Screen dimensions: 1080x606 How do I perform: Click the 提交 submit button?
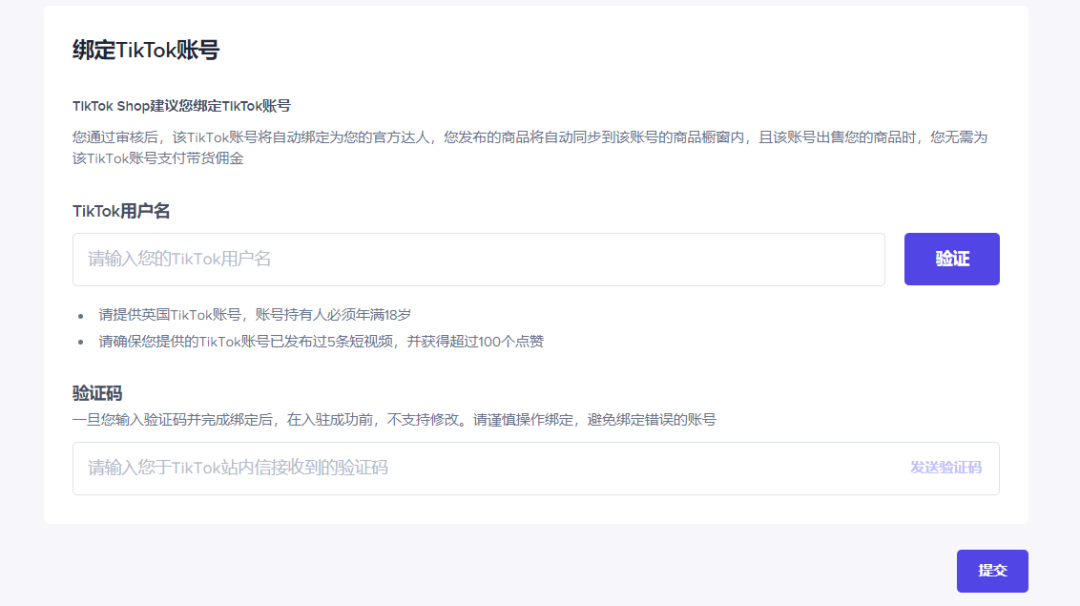coord(992,571)
